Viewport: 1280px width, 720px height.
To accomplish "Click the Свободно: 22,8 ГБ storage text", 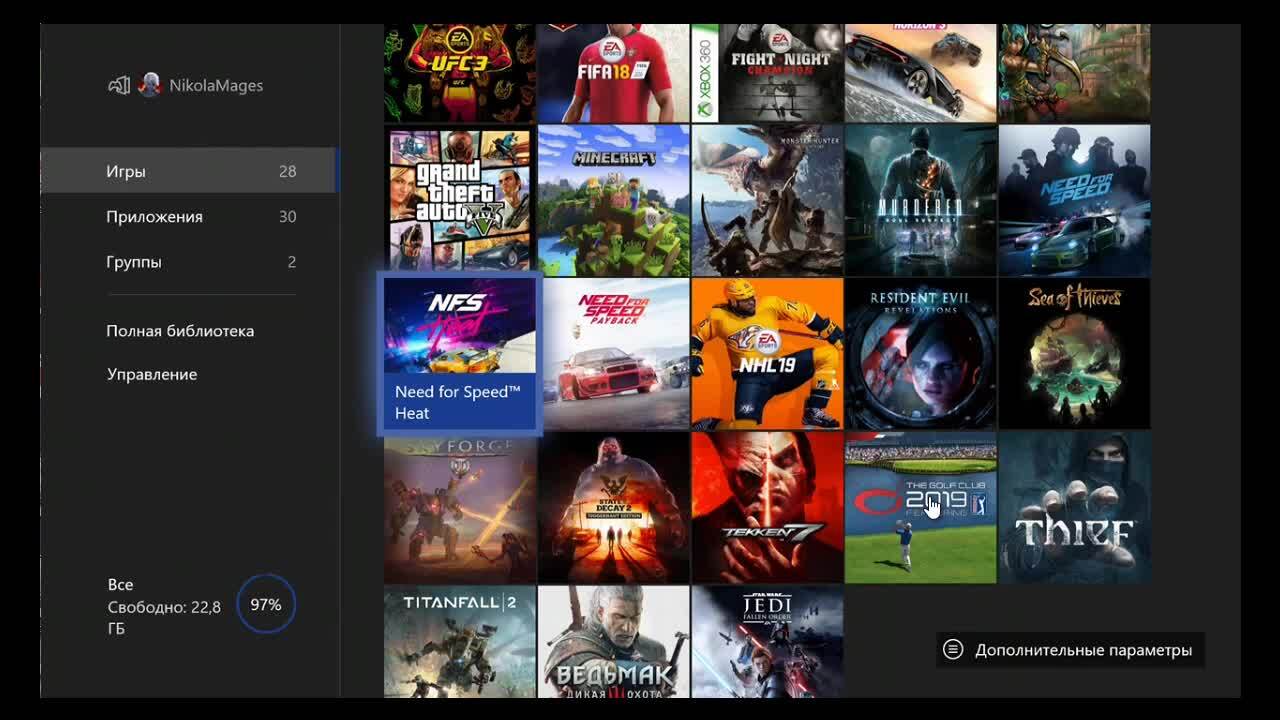I will [x=164, y=617].
